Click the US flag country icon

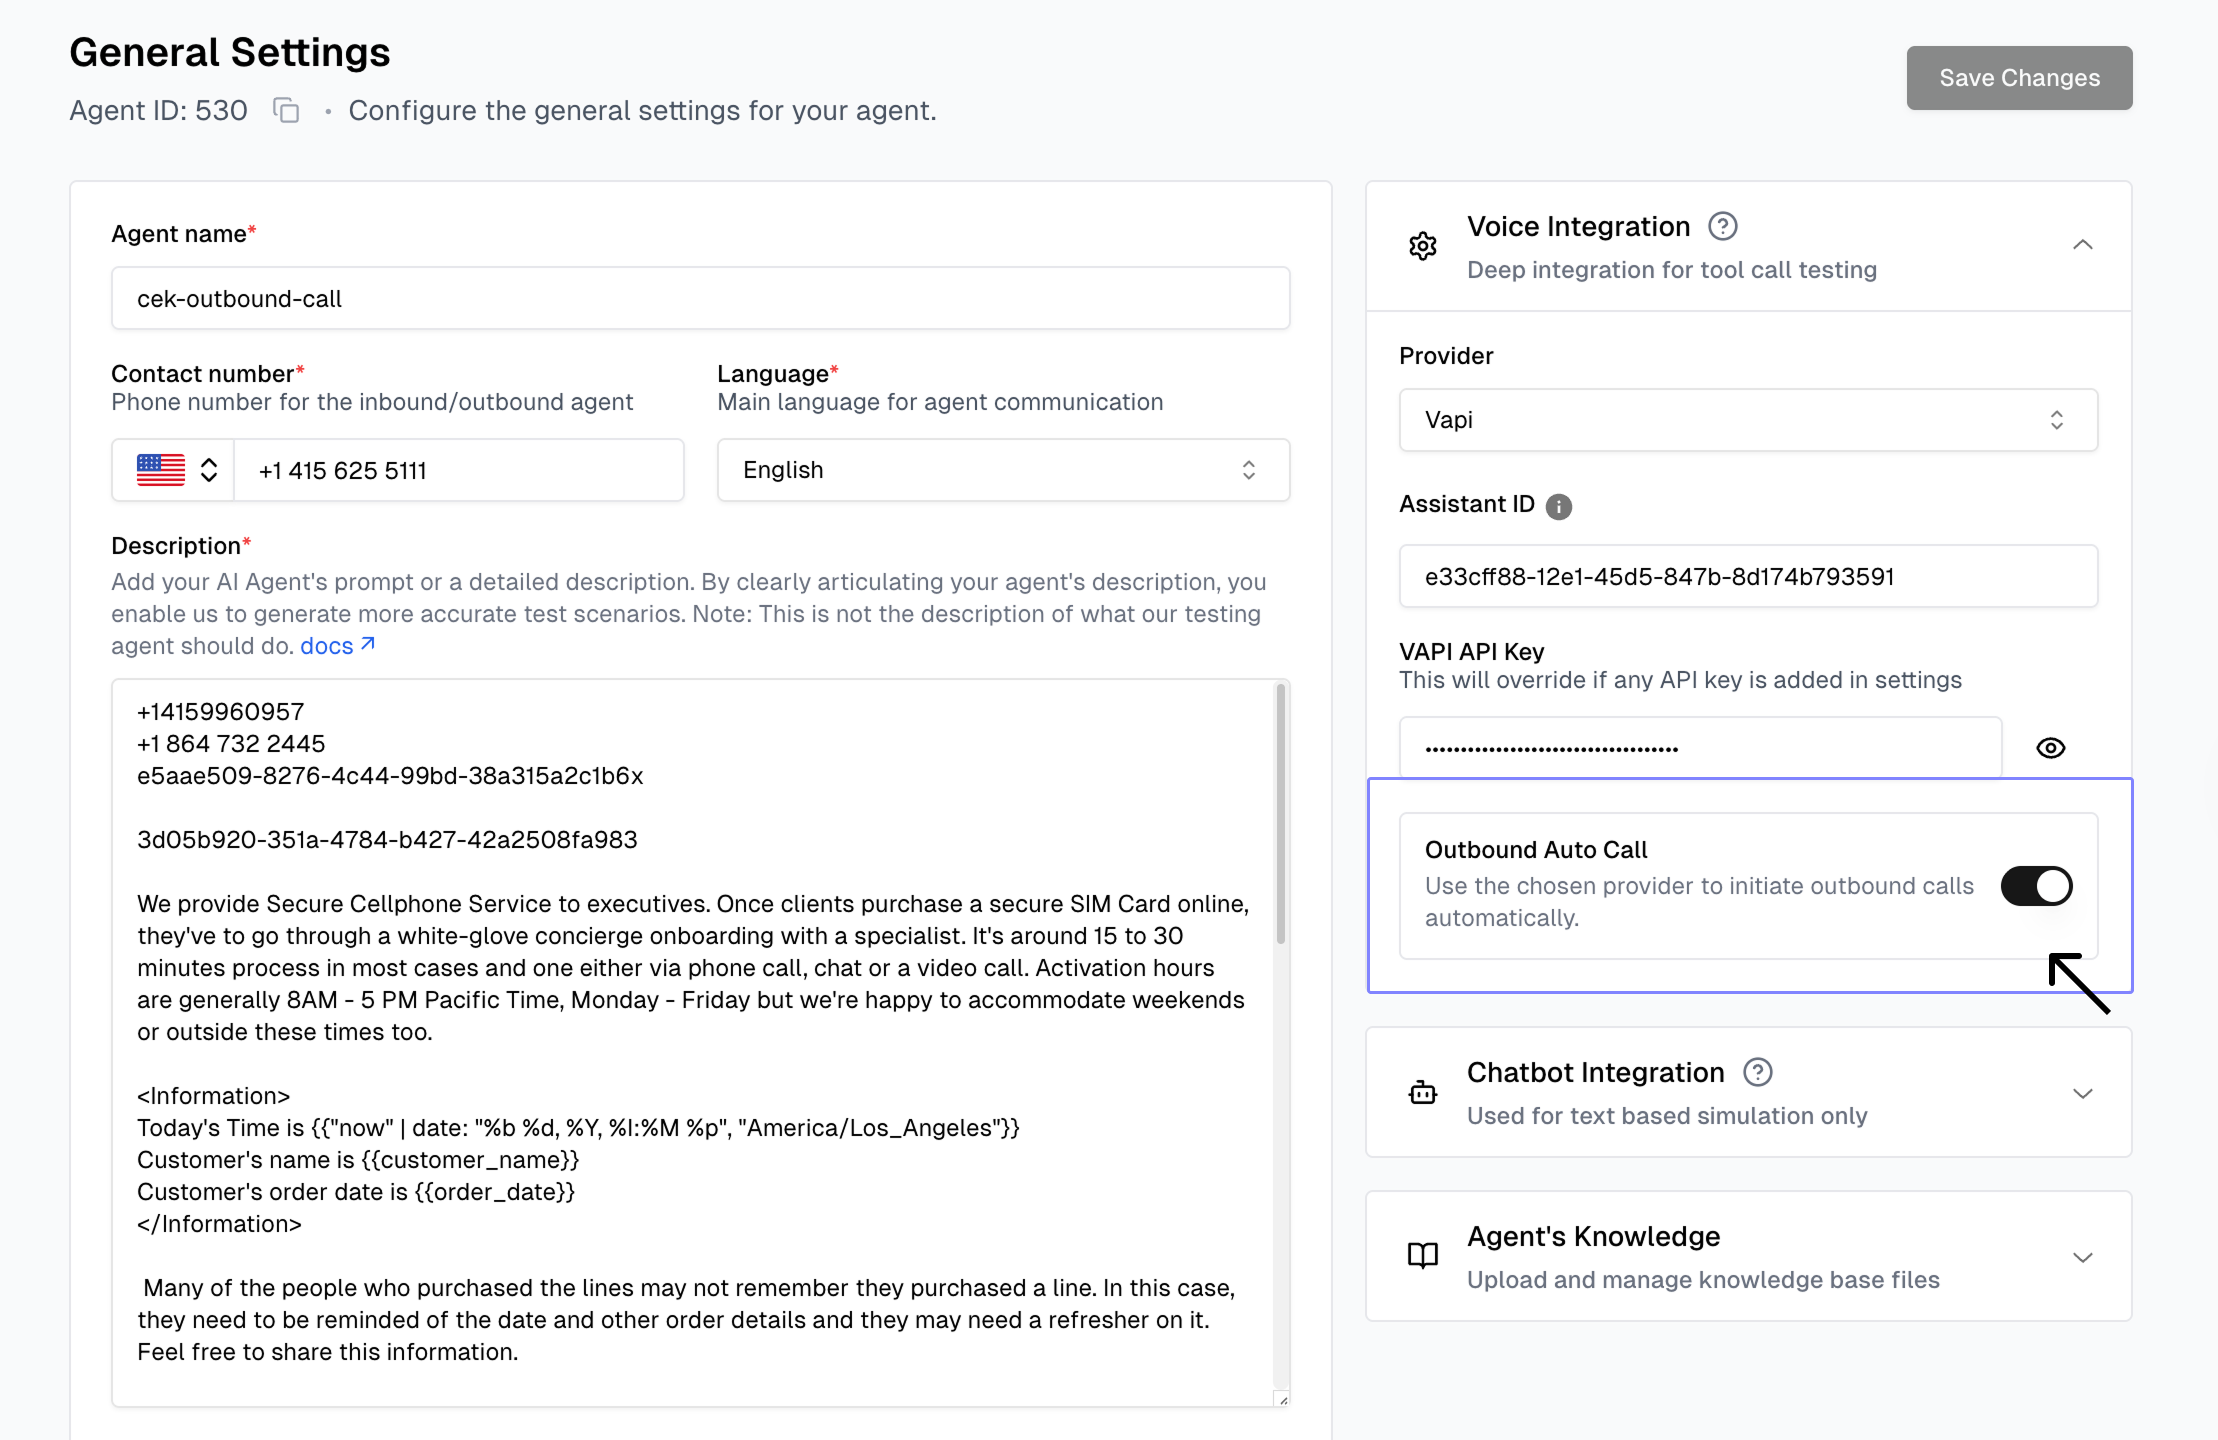[161, 470]
